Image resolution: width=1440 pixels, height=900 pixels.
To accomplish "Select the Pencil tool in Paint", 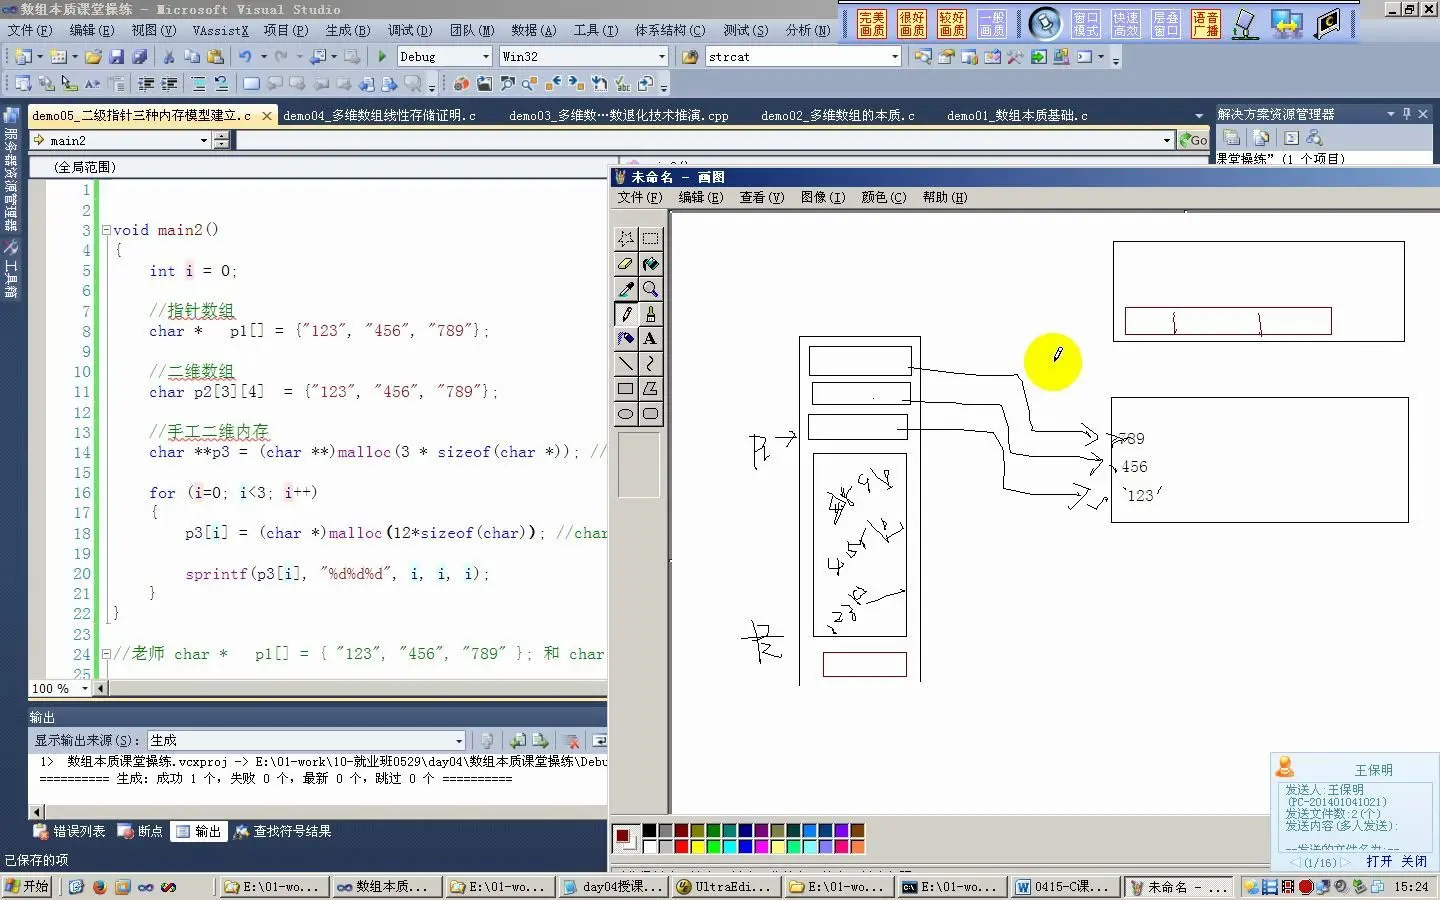I will (626, 313).
